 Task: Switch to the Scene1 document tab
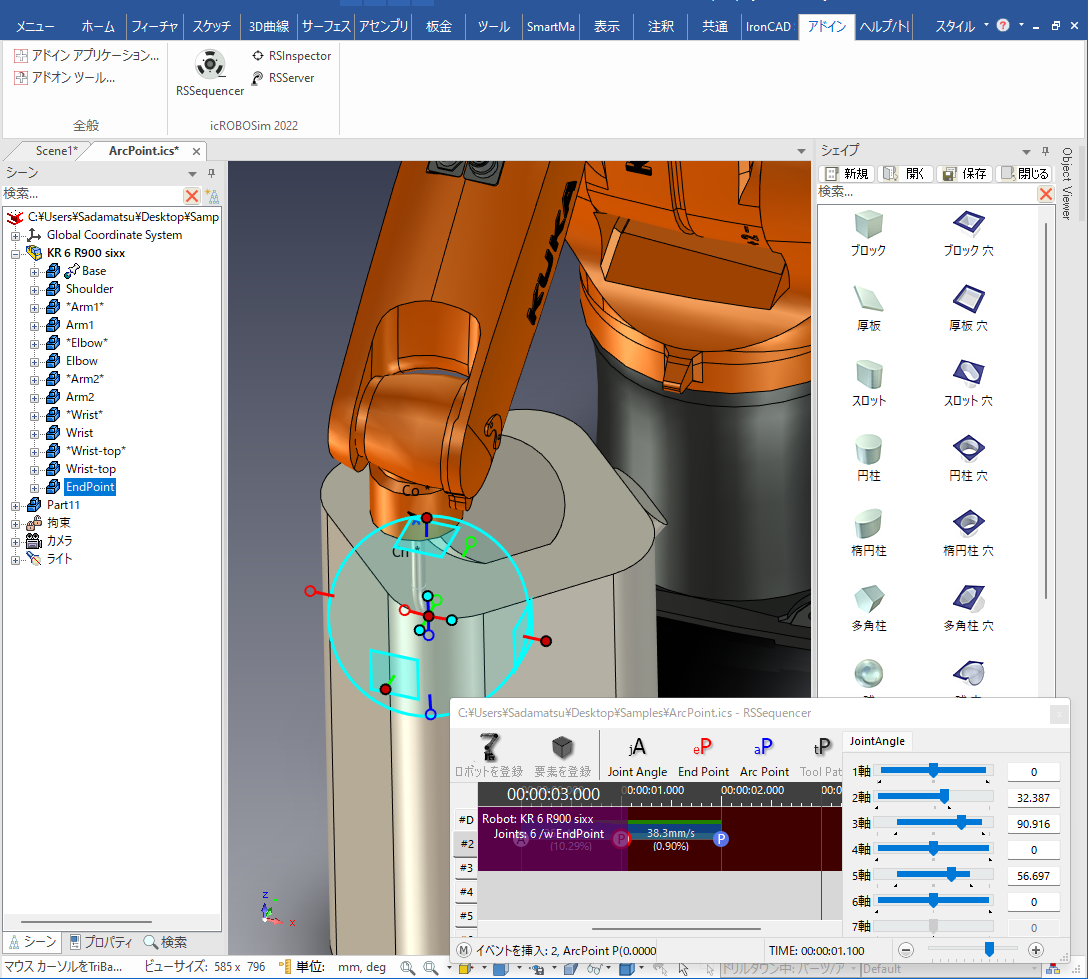(56, 151)
